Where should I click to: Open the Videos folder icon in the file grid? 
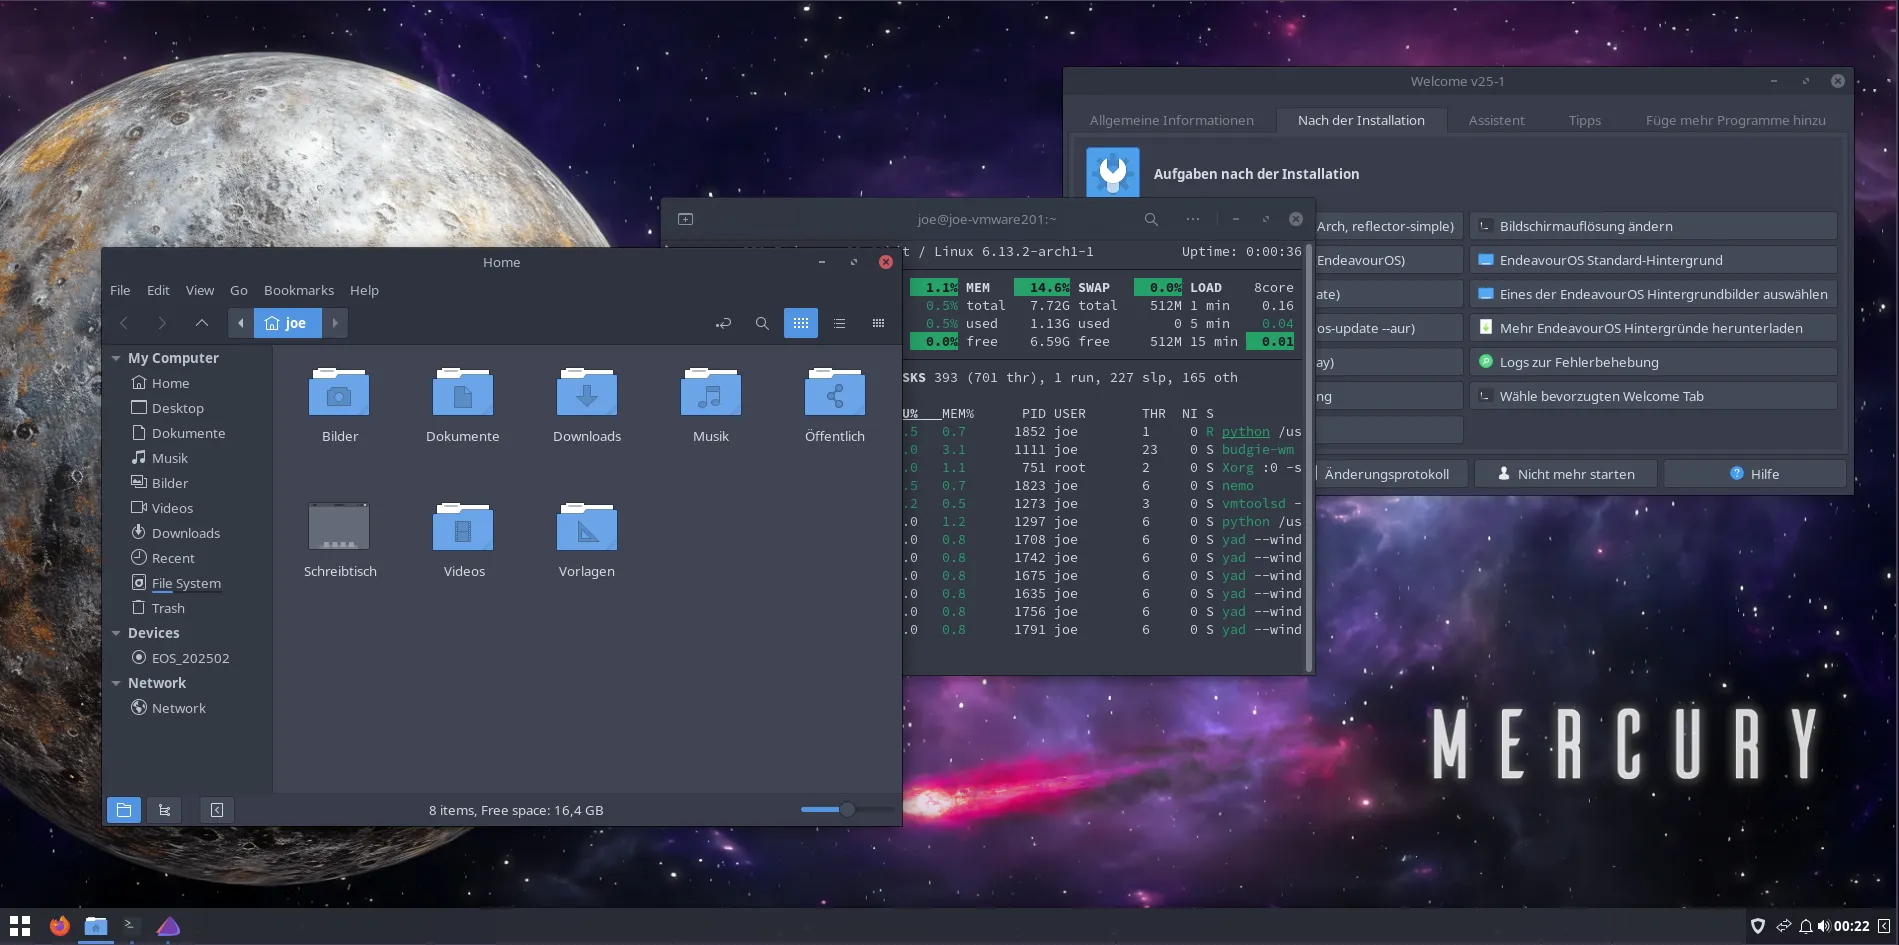[463, 527]
